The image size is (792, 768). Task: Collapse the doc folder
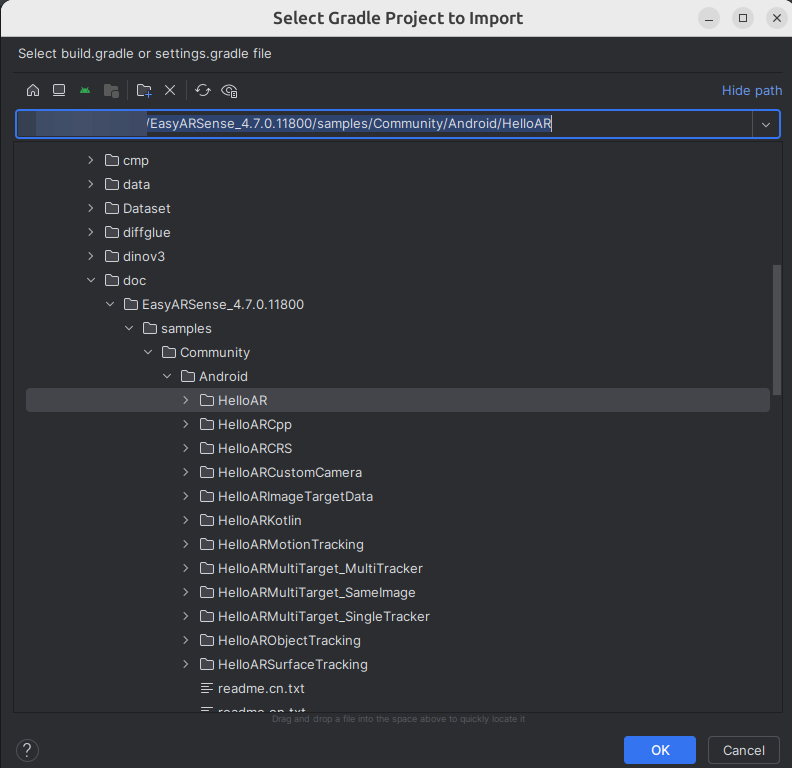pyautogui.click(x=91, y=280)
